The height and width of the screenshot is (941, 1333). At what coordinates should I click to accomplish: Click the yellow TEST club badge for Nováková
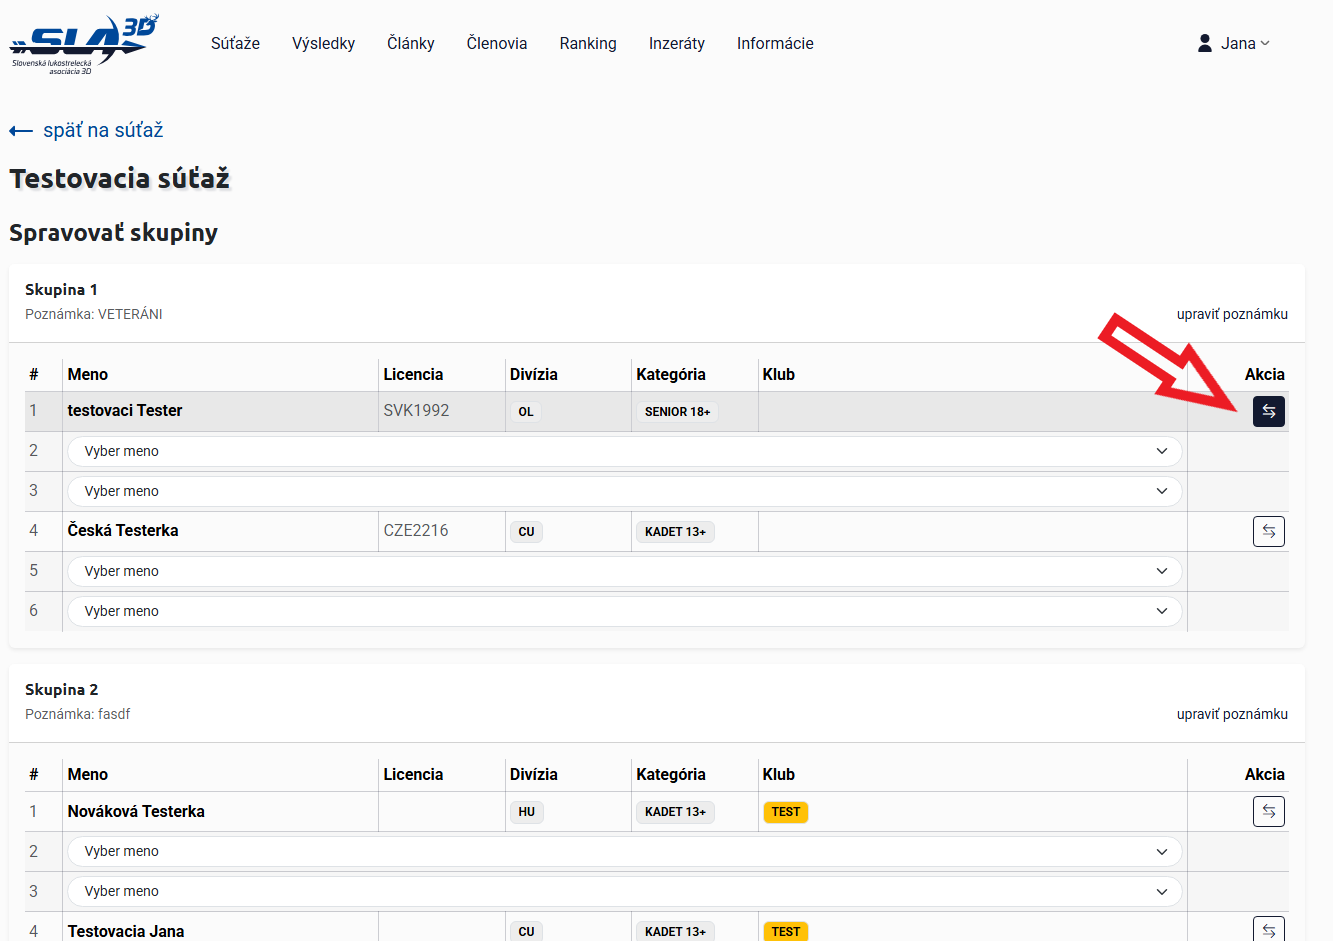785,812
